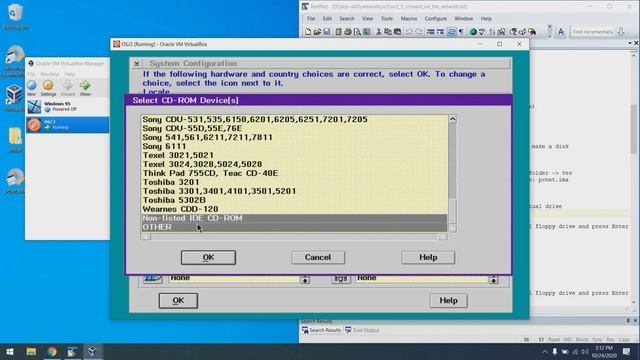Click the Print Preview icon in TextPad toolbar
The width and height of the screenshot is (640, 360).
357,32
